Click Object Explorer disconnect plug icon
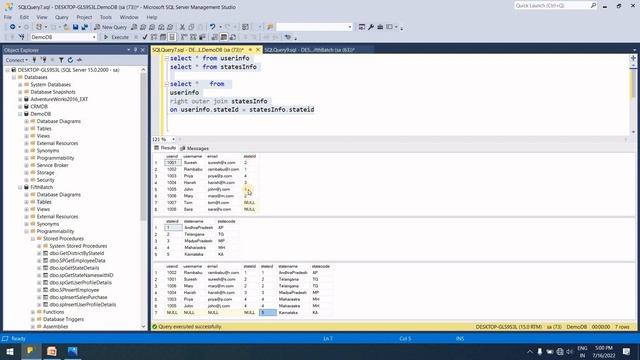This screenshot has width=640, height=360. (43, 60)
